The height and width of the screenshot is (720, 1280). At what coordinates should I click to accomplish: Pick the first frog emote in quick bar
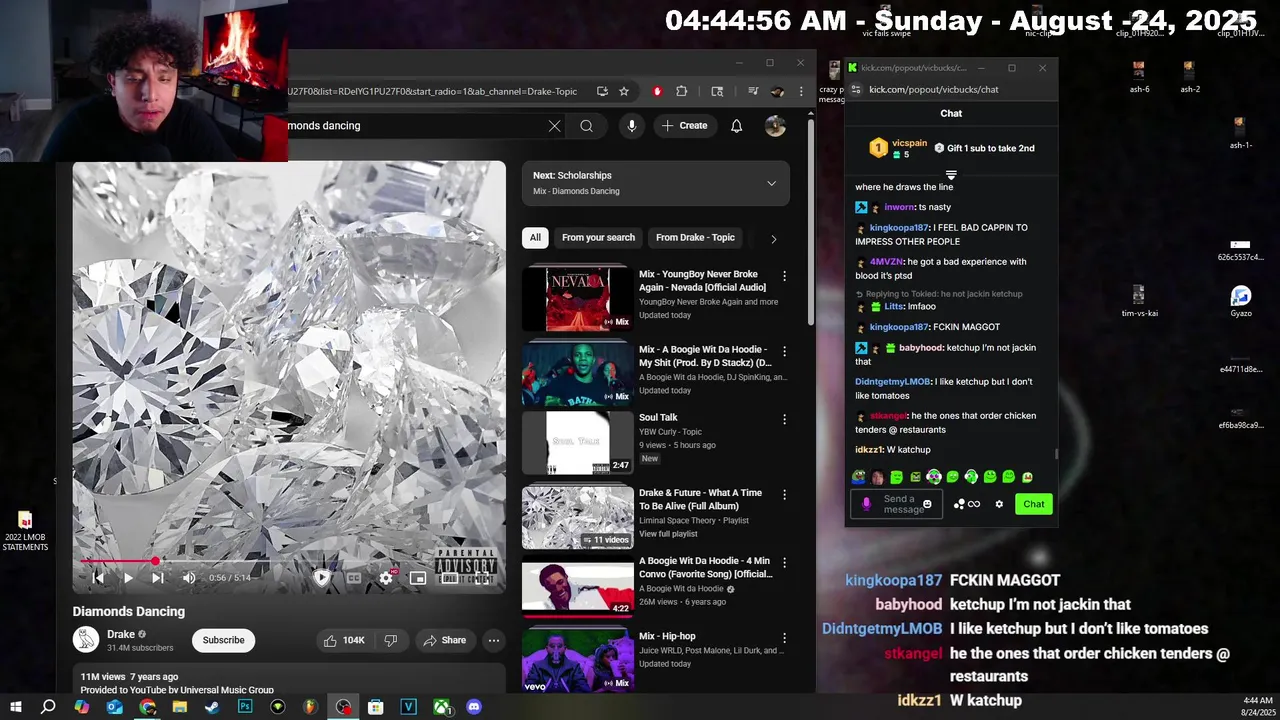click(858, 477)
